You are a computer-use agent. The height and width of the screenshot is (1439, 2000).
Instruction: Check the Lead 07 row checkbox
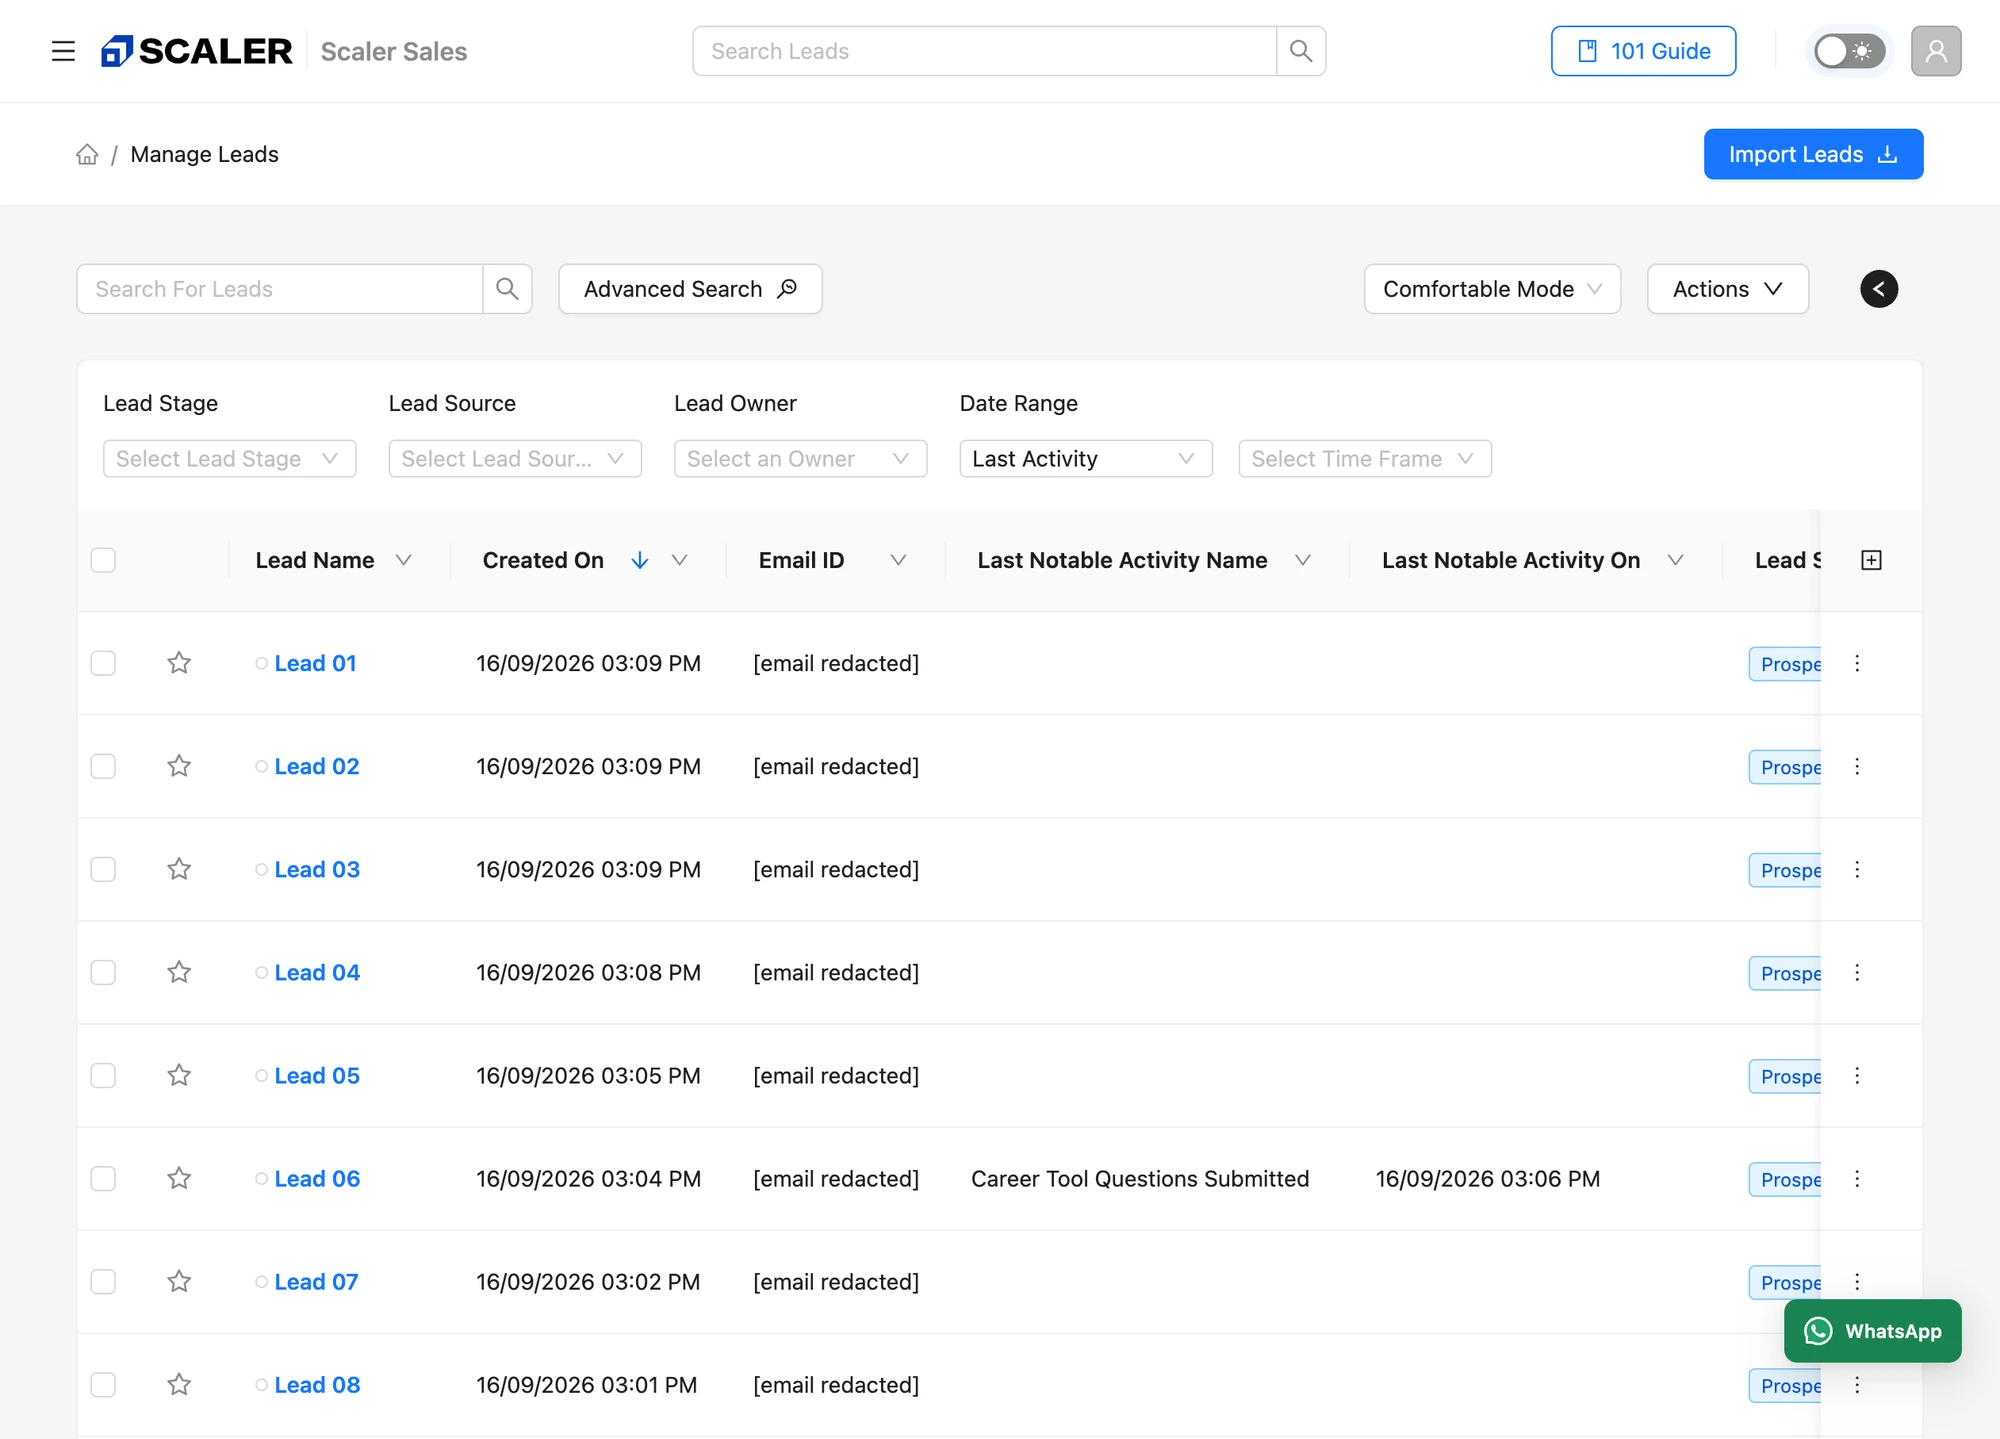pos(103,1281)
